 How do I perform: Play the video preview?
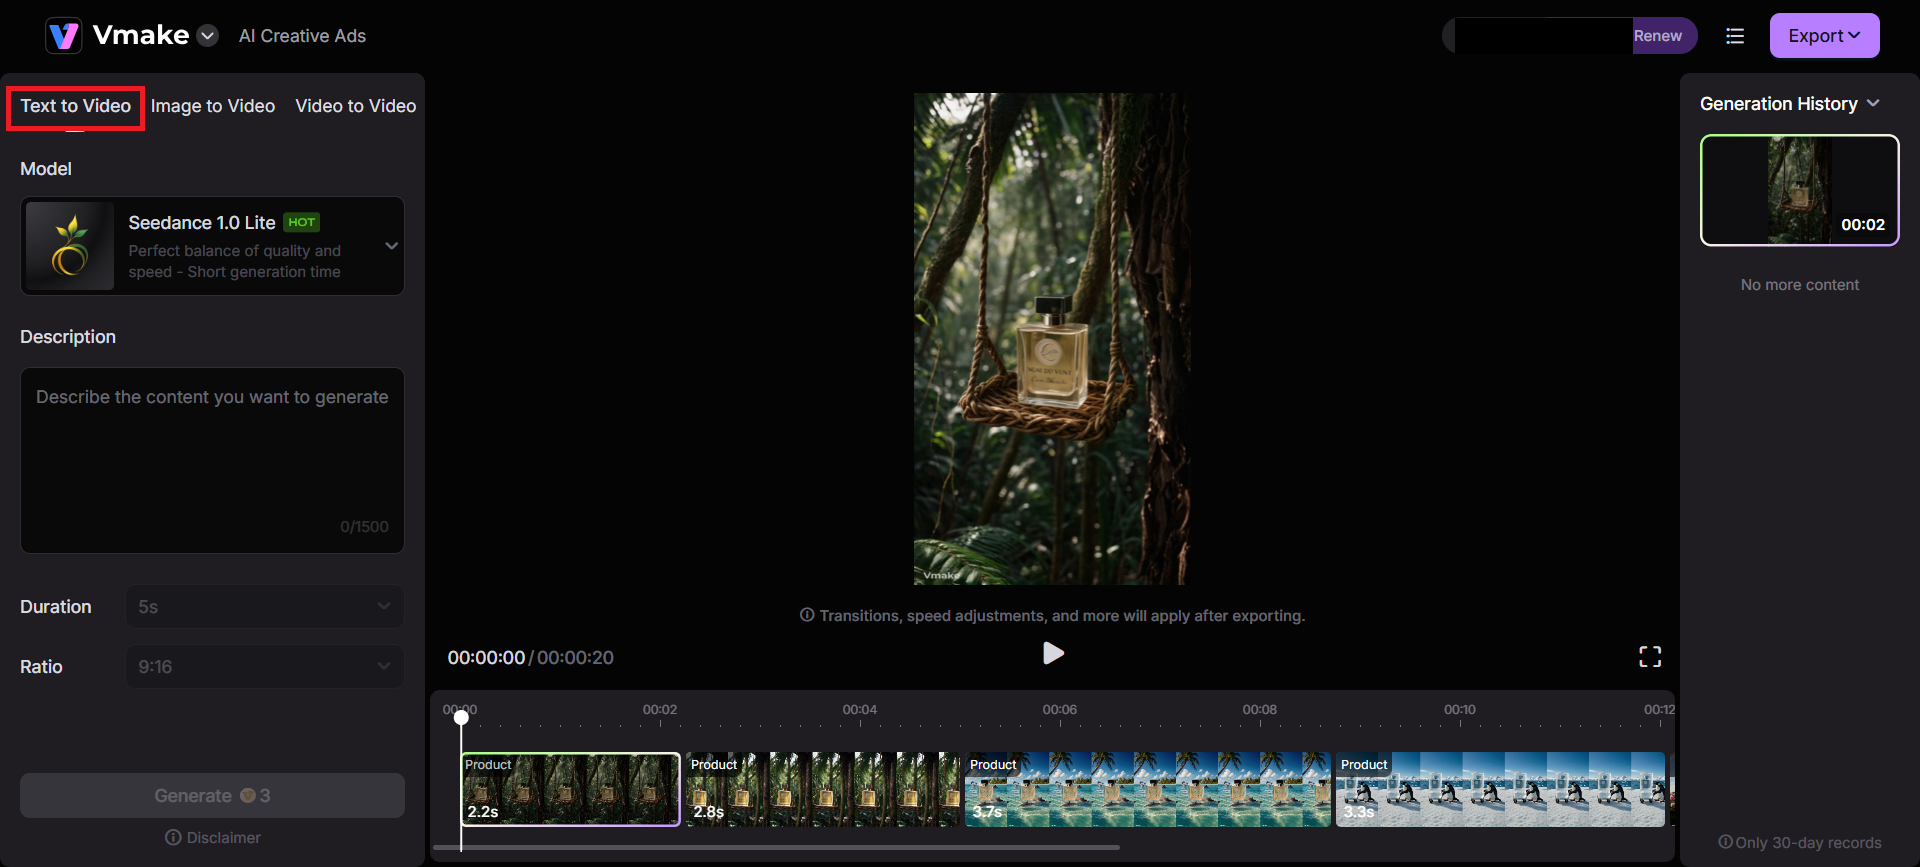tap(1053, 653)
